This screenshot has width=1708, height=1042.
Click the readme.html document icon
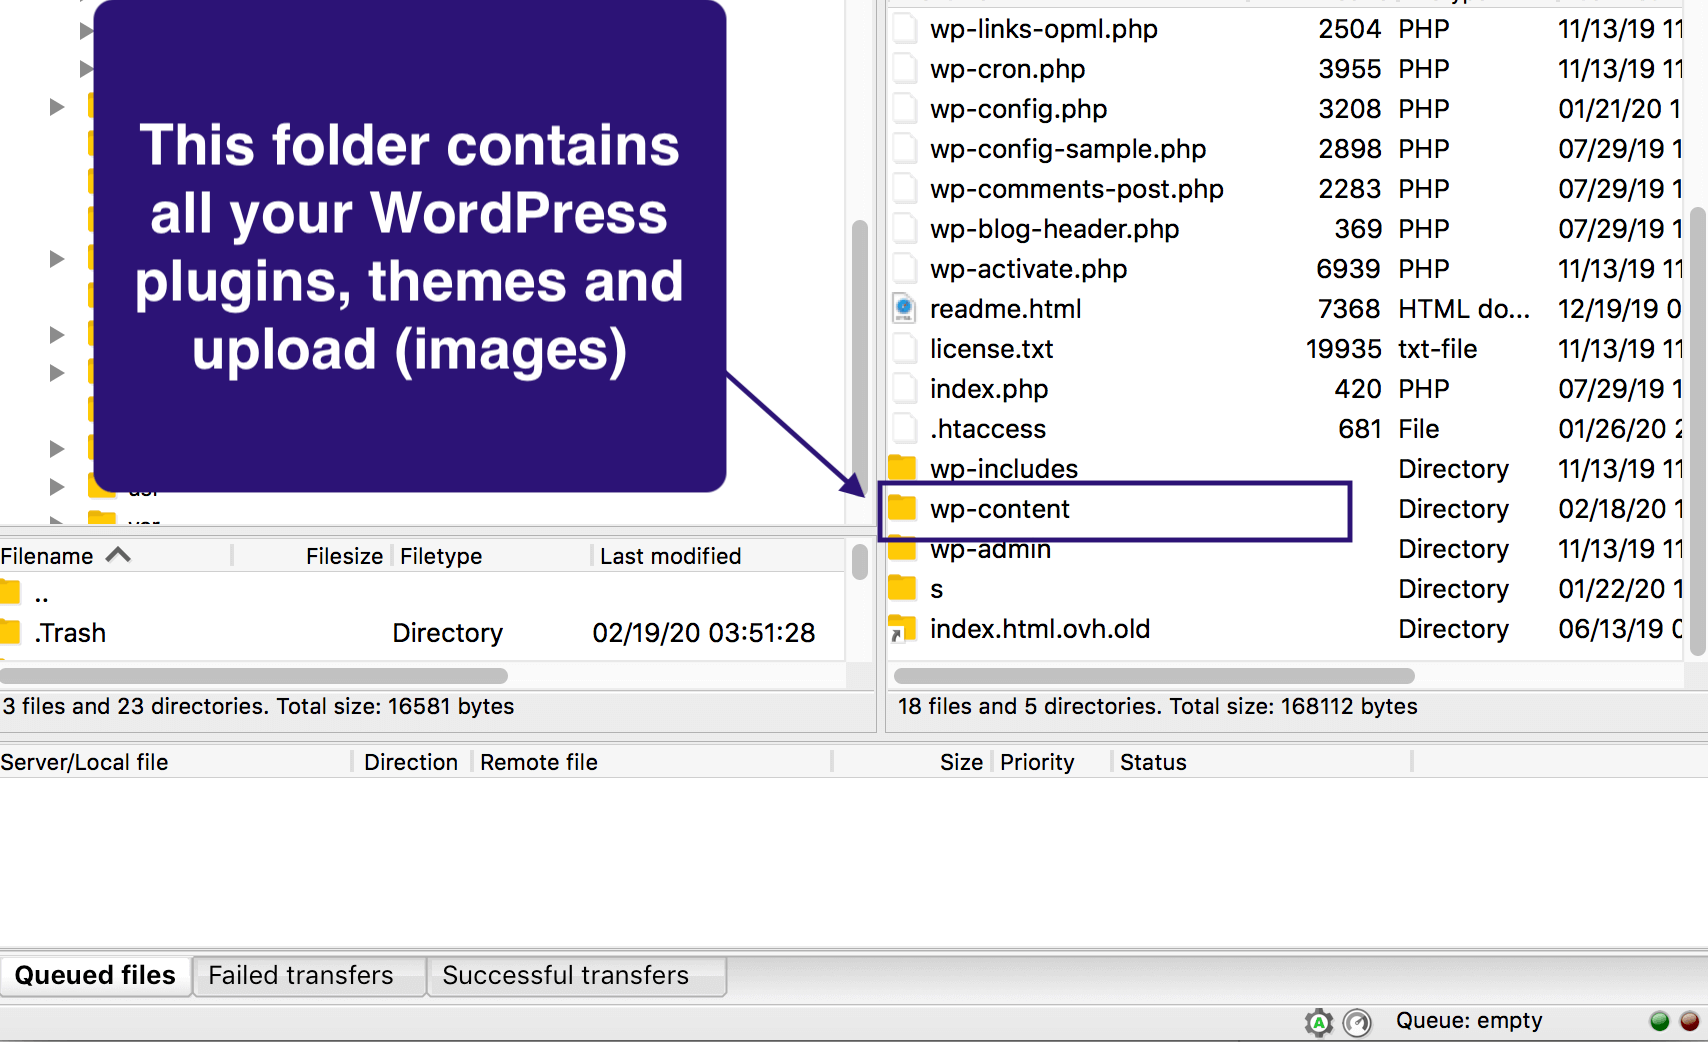tap(903, 309)
